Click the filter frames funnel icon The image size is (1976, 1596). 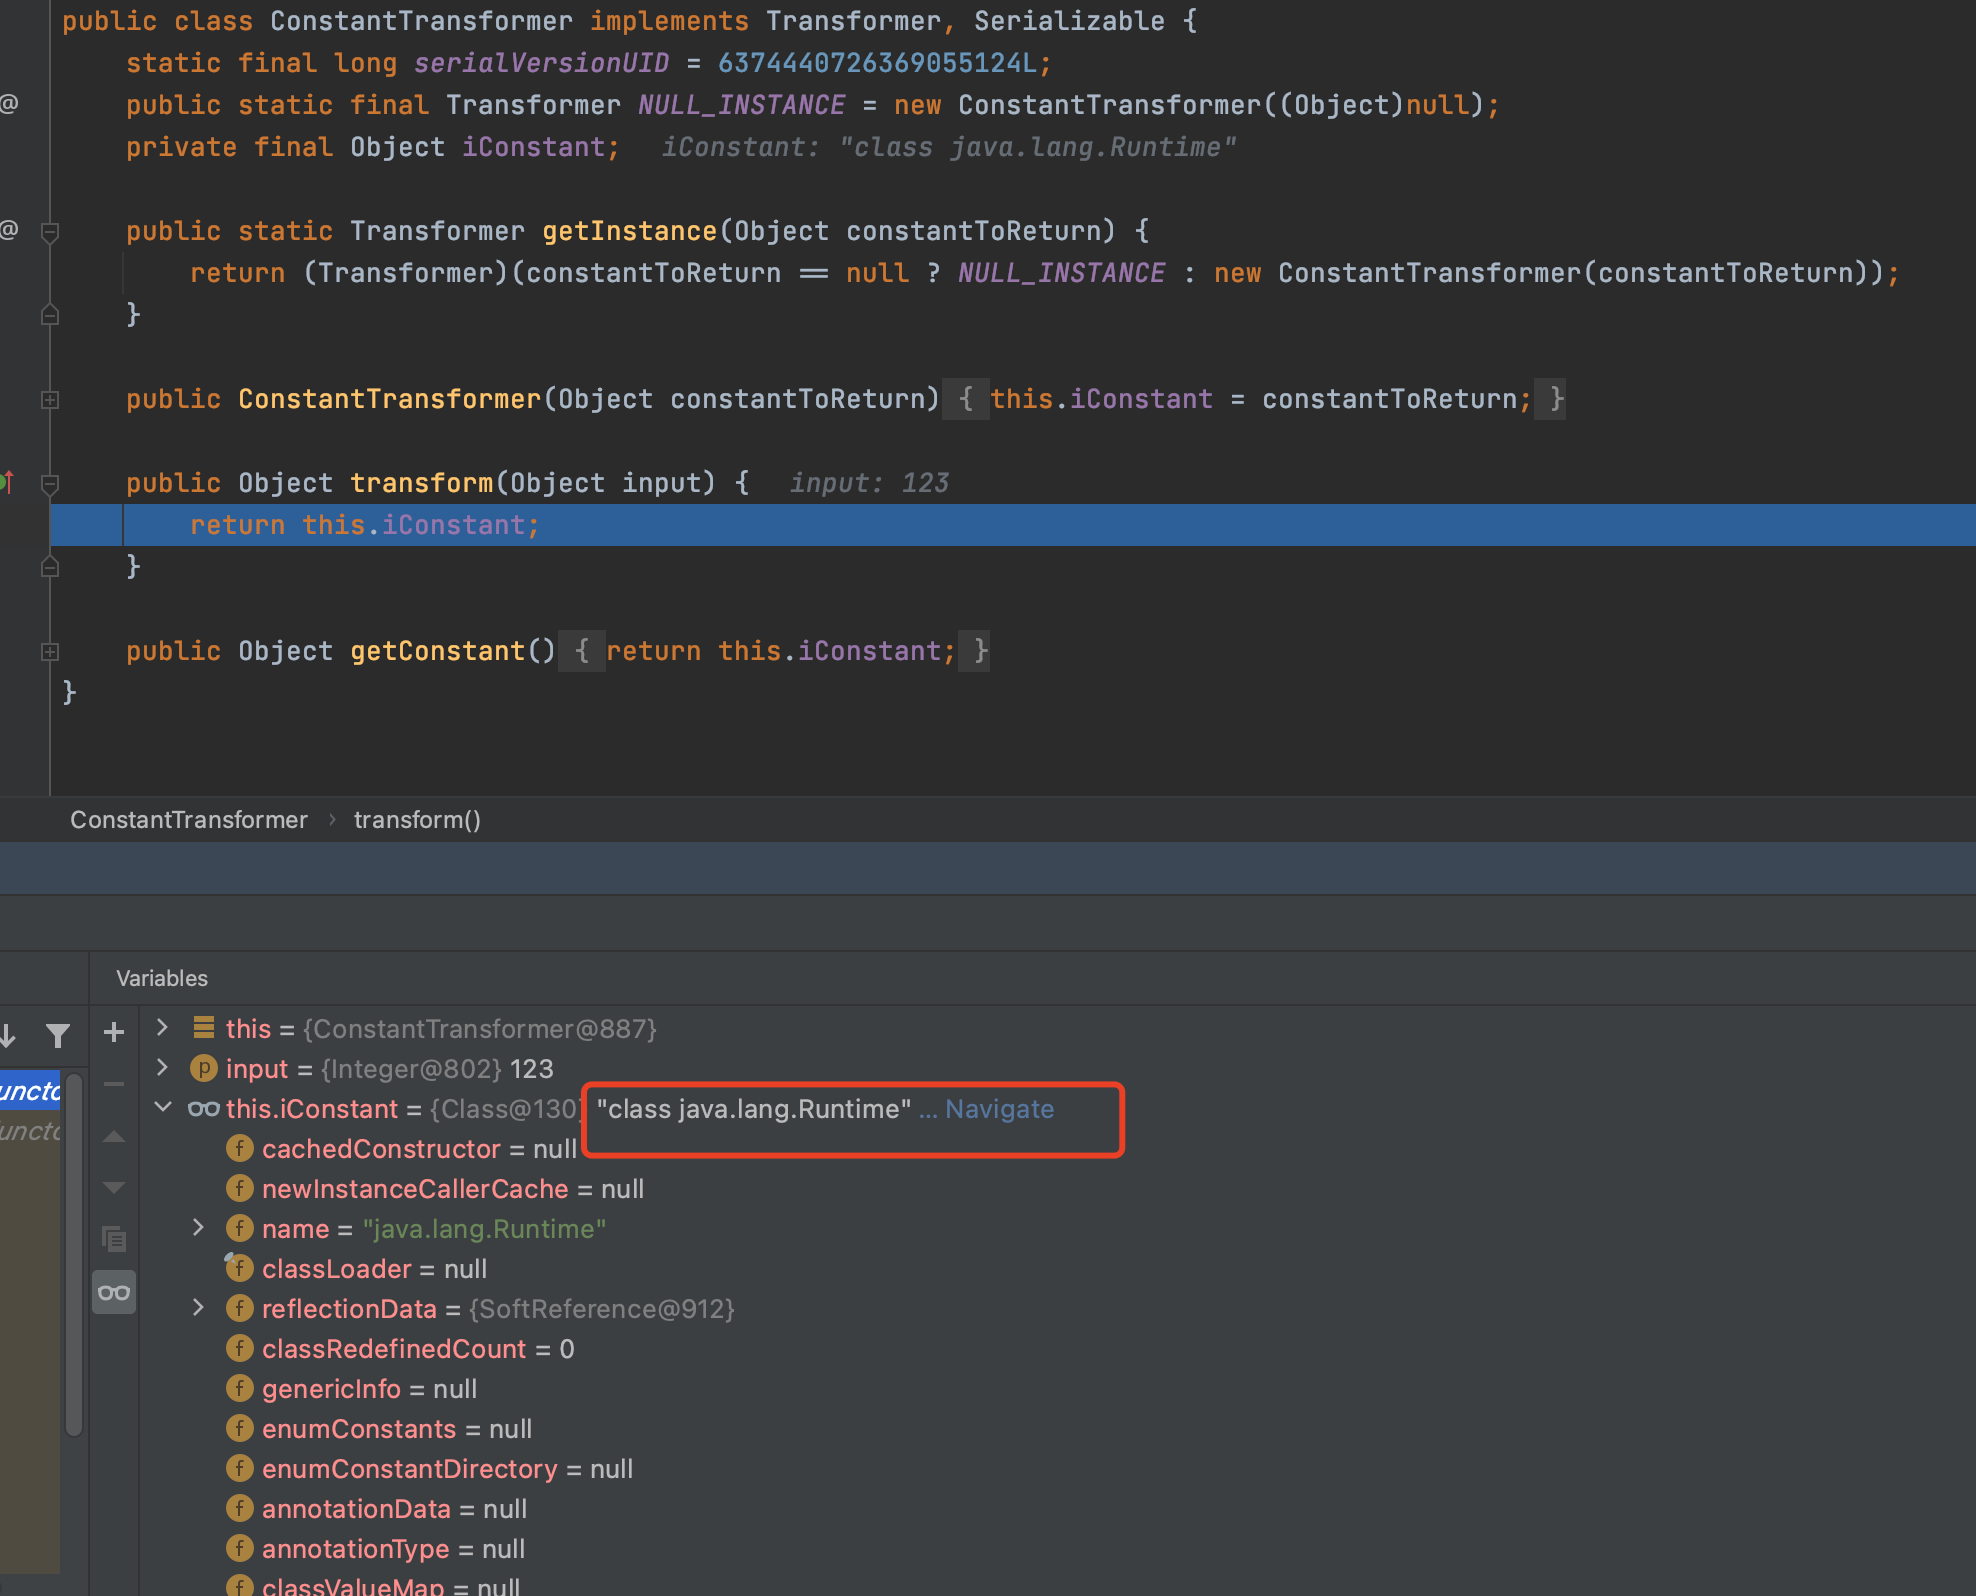click(58, 1036)
